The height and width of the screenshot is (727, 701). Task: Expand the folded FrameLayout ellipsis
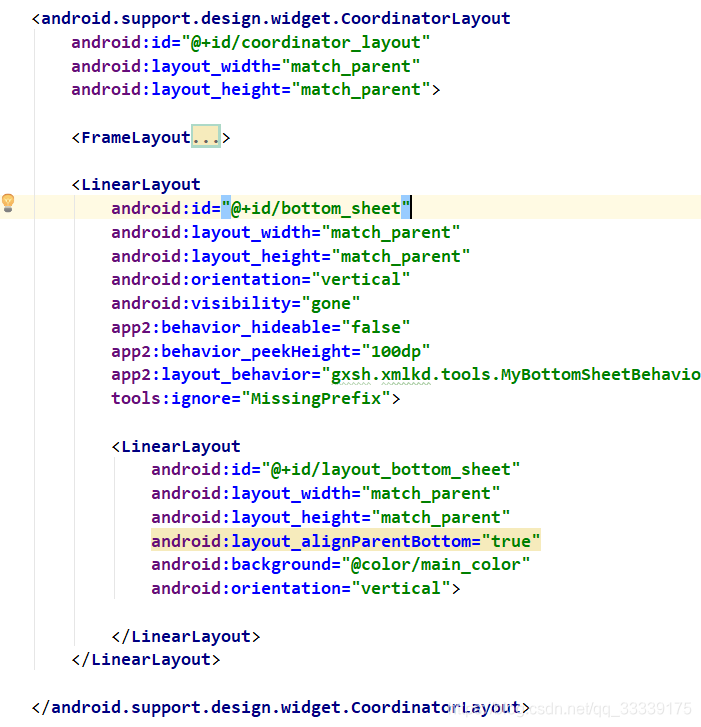coord(206,136)
